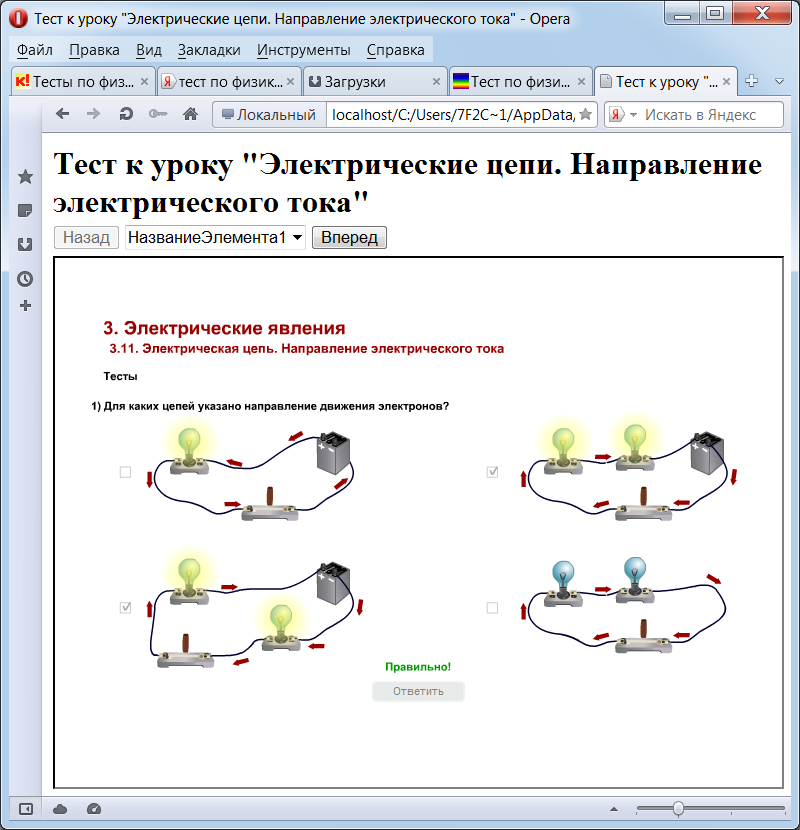Close the 'Тест по физи...' tab
The height and width of the screenshot is (830, 800).
point(581,82)
